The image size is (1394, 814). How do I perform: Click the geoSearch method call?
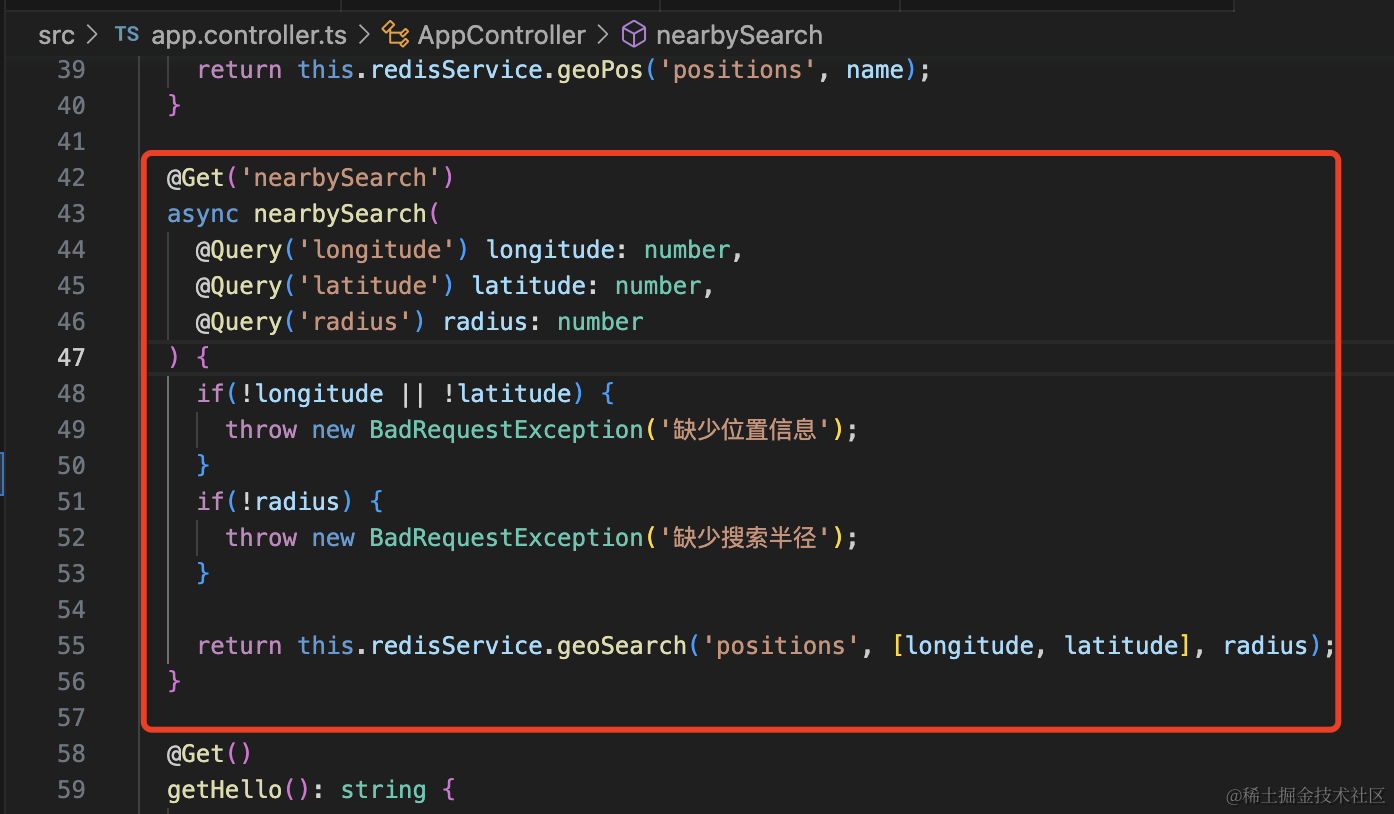(621, 645)
